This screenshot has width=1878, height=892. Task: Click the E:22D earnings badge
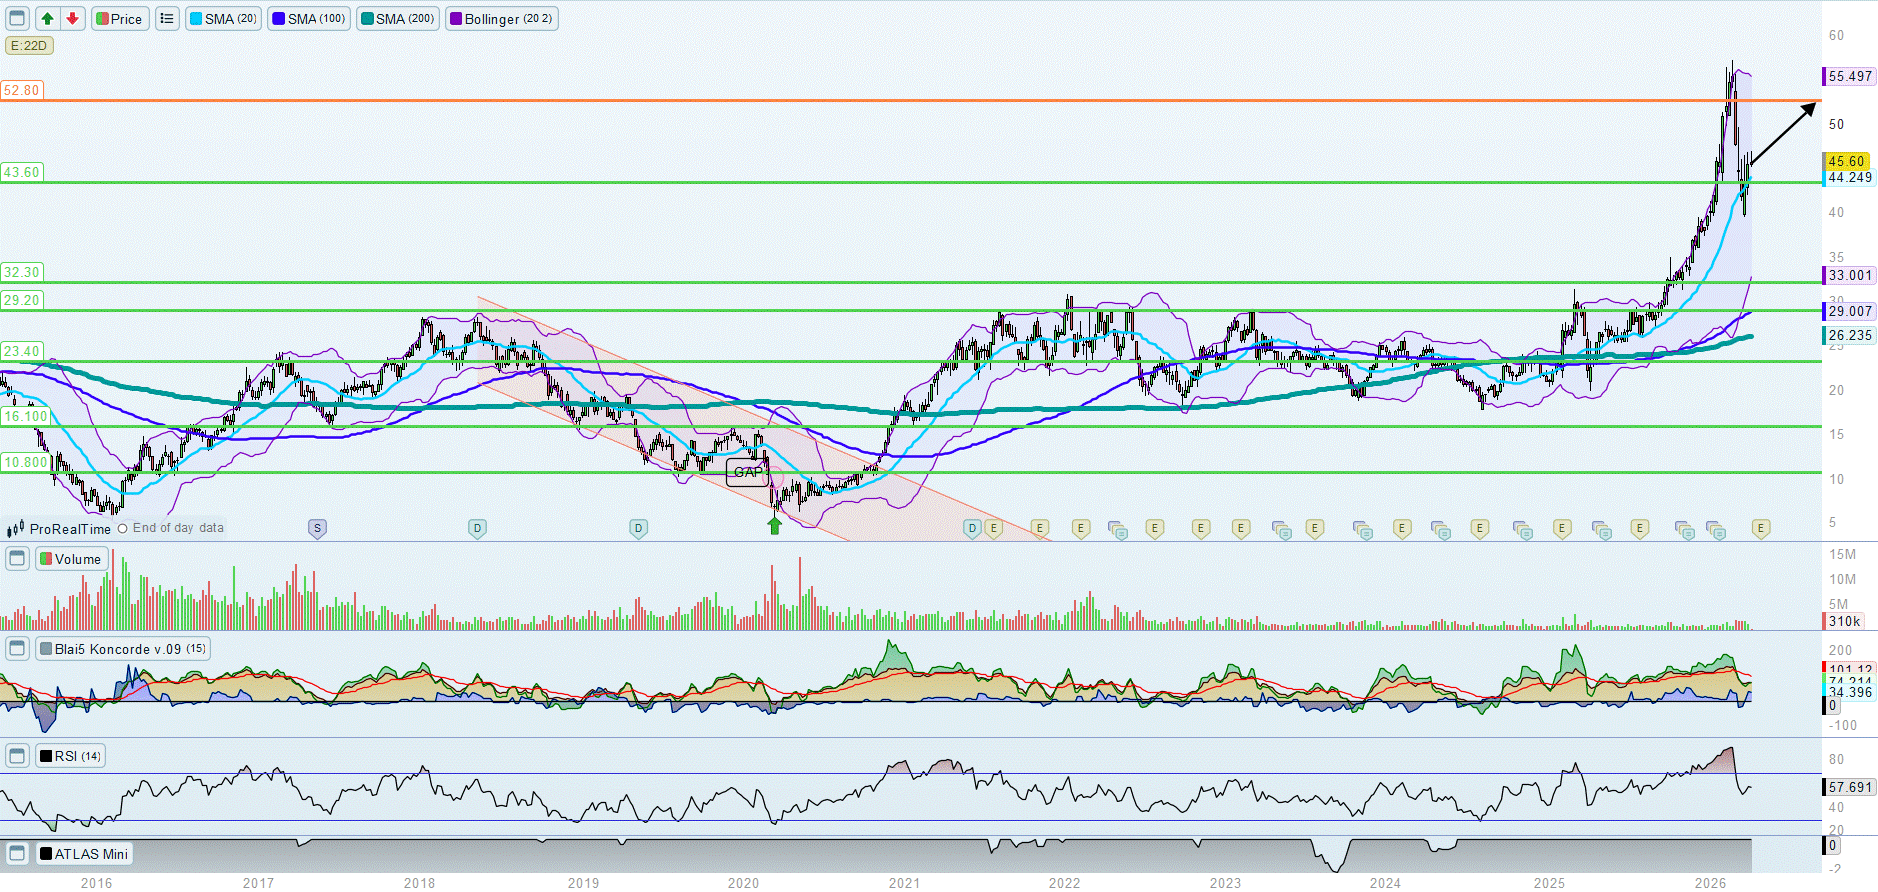click(29, 45)
